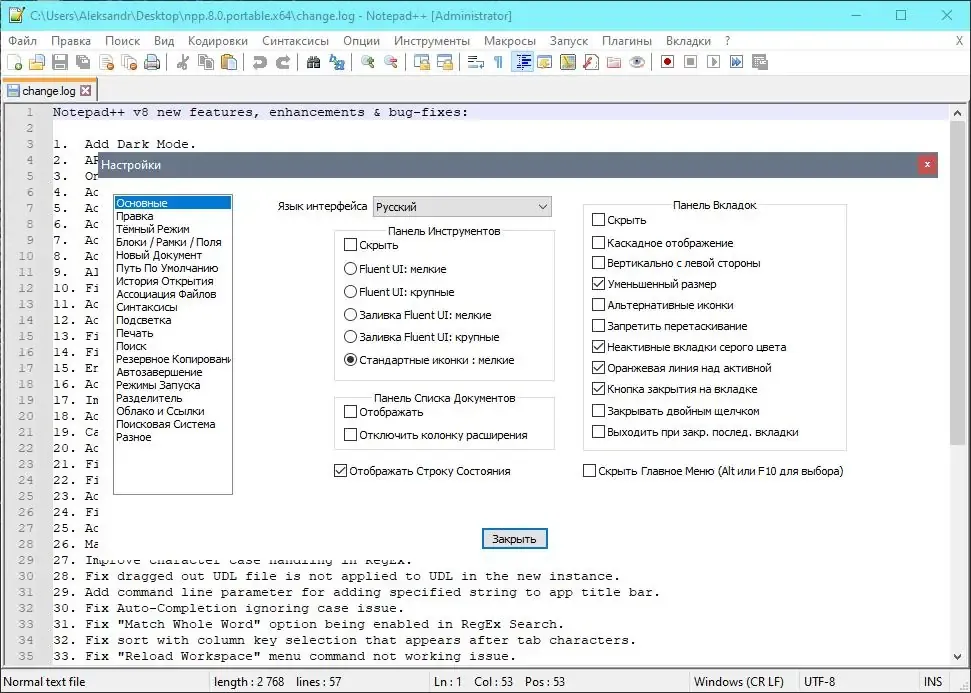Screen dimensions: 971x693
Task: Click the Print toolbar icon
Action: coord(152,62)
